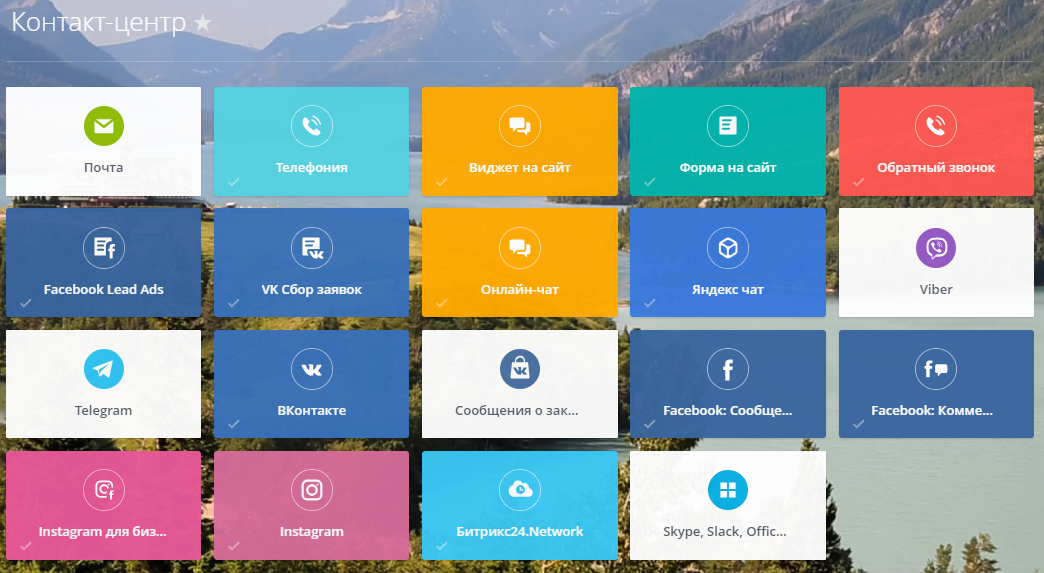Click the Яндекс чат label
The height and width of the screenshot is (573, 1044).
728,289
